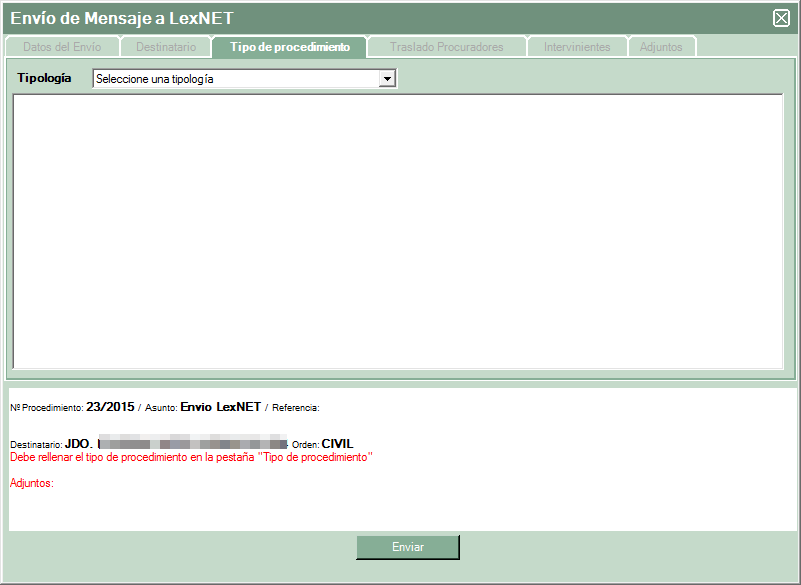Open the Destinatario tab

(166, 47)
